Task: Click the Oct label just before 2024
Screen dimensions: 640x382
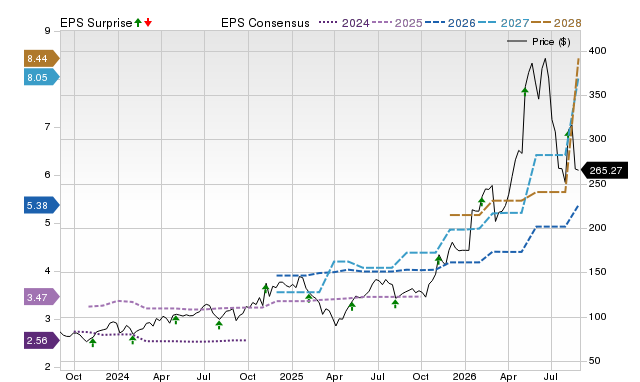Action: 74,376
